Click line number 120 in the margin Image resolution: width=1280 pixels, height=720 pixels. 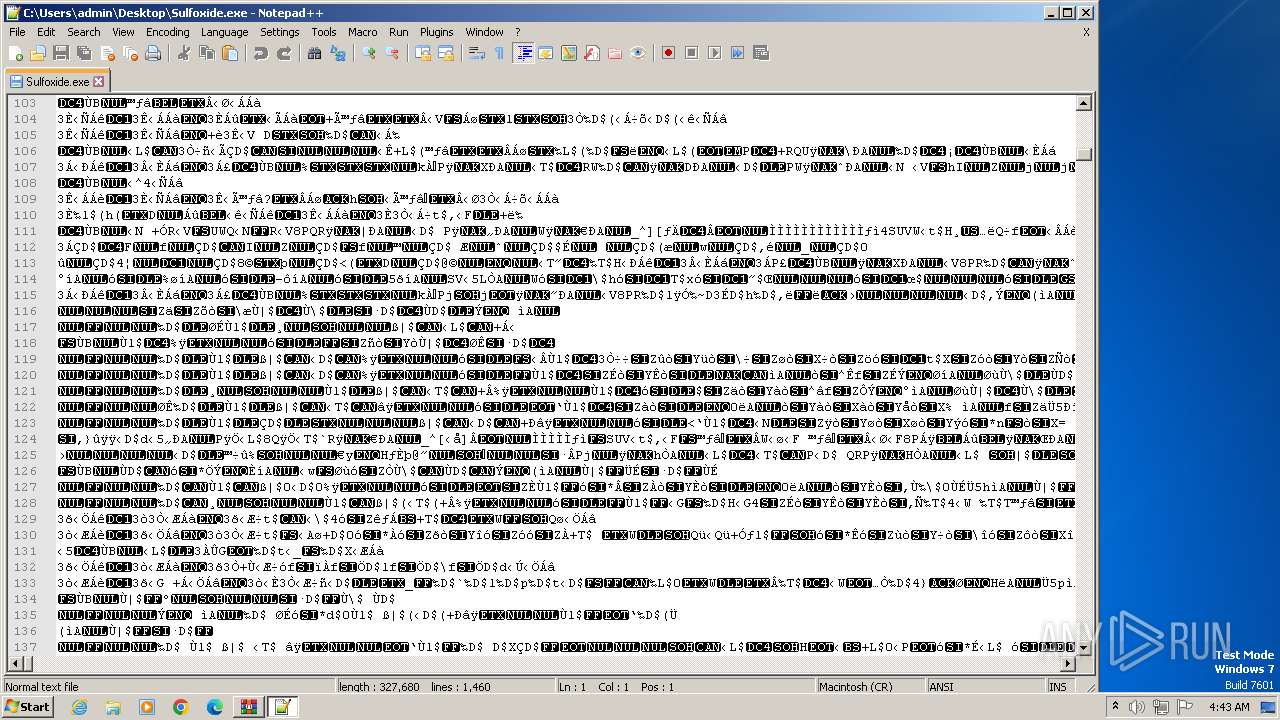click(25, 374)
